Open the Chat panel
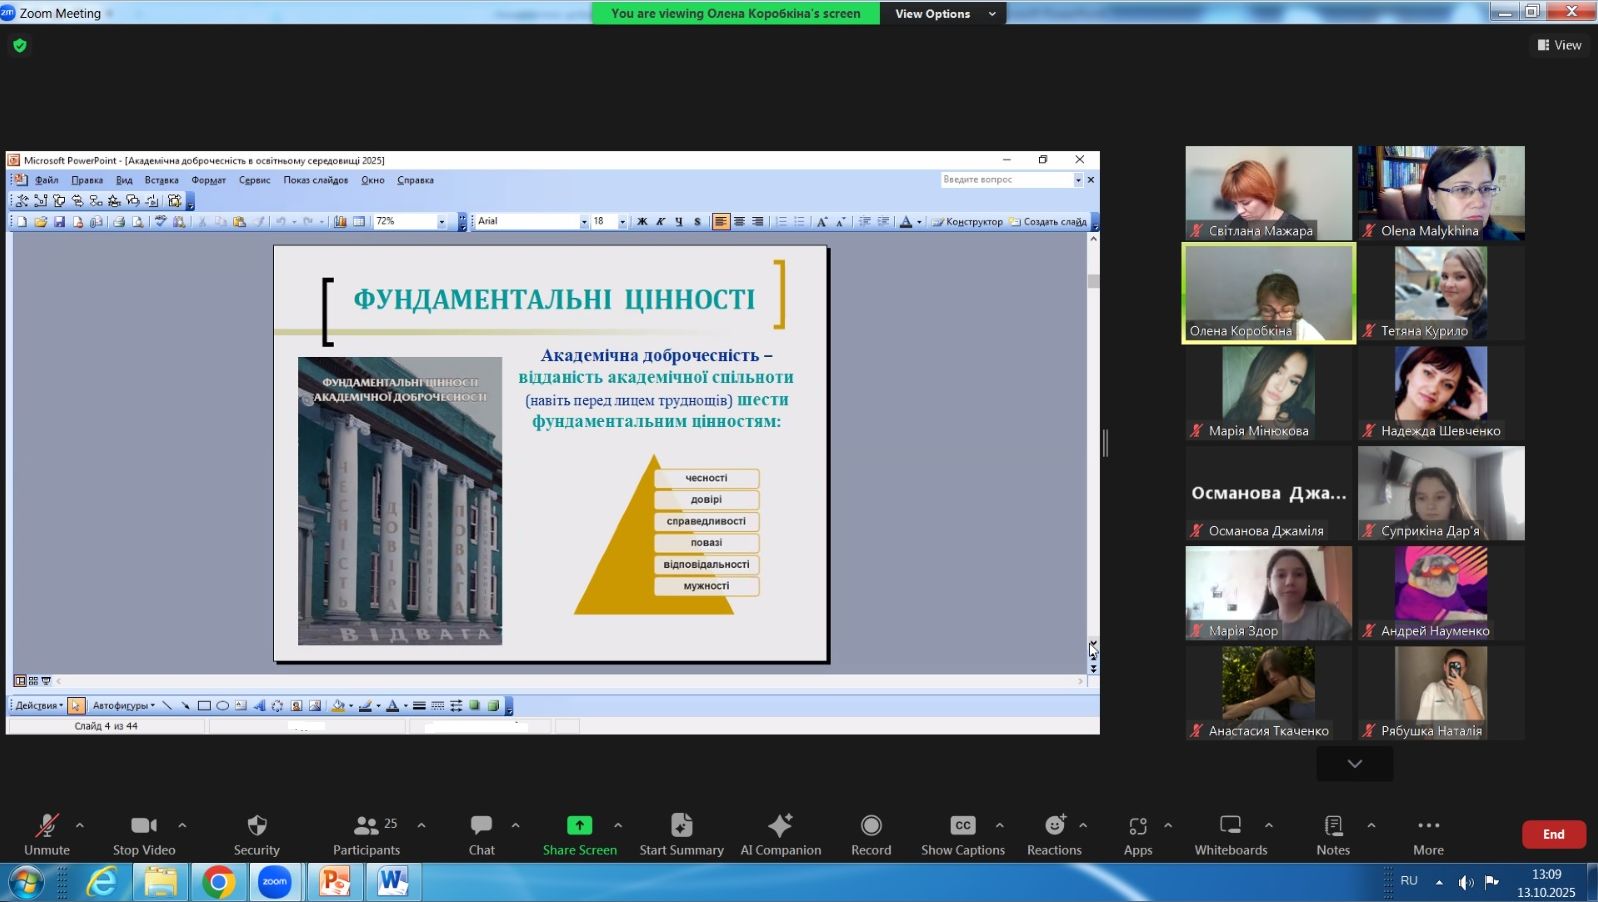This screenshot has width=1598, height=902. pyautogui.click(x=481, y=832)
